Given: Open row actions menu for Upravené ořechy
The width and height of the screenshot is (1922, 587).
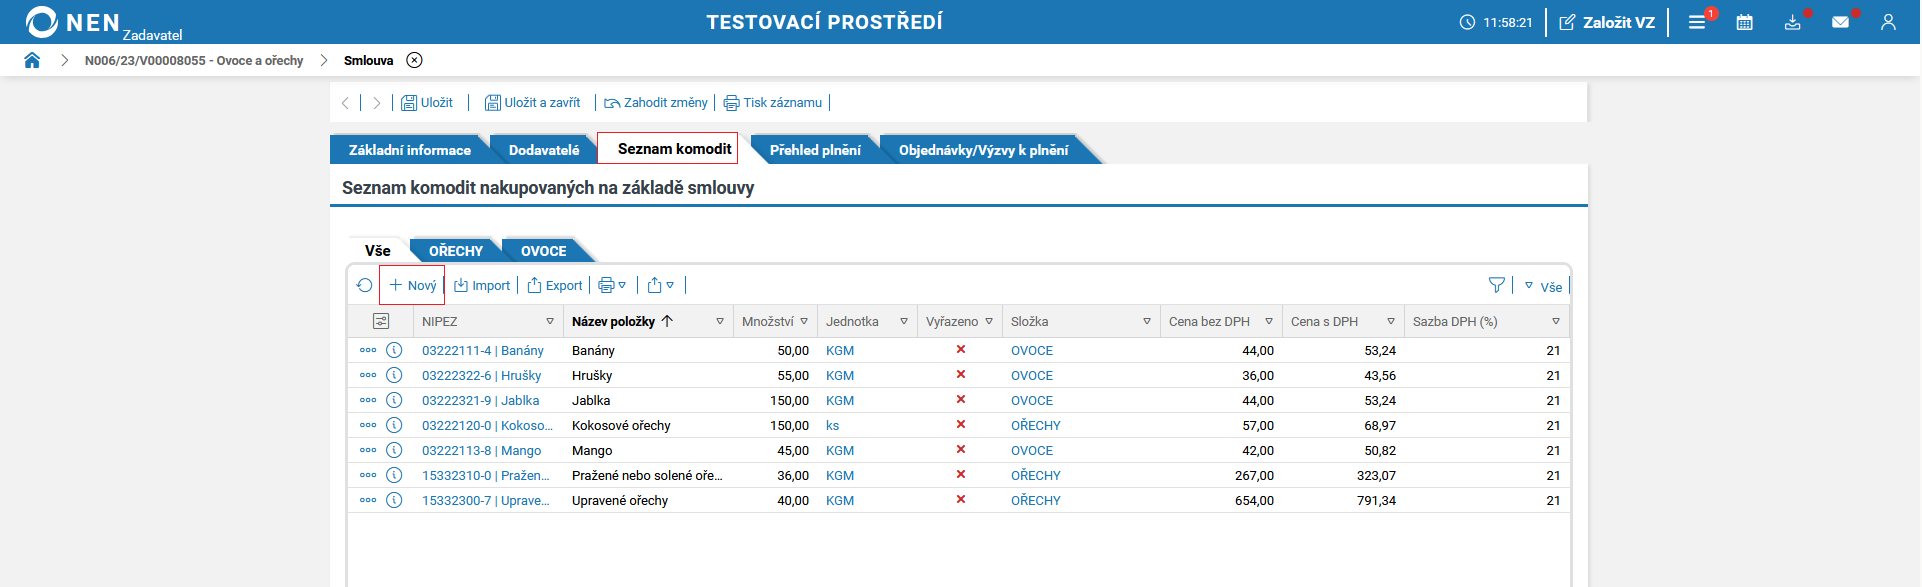Looking at the screenshot, I should pos(368,500).
